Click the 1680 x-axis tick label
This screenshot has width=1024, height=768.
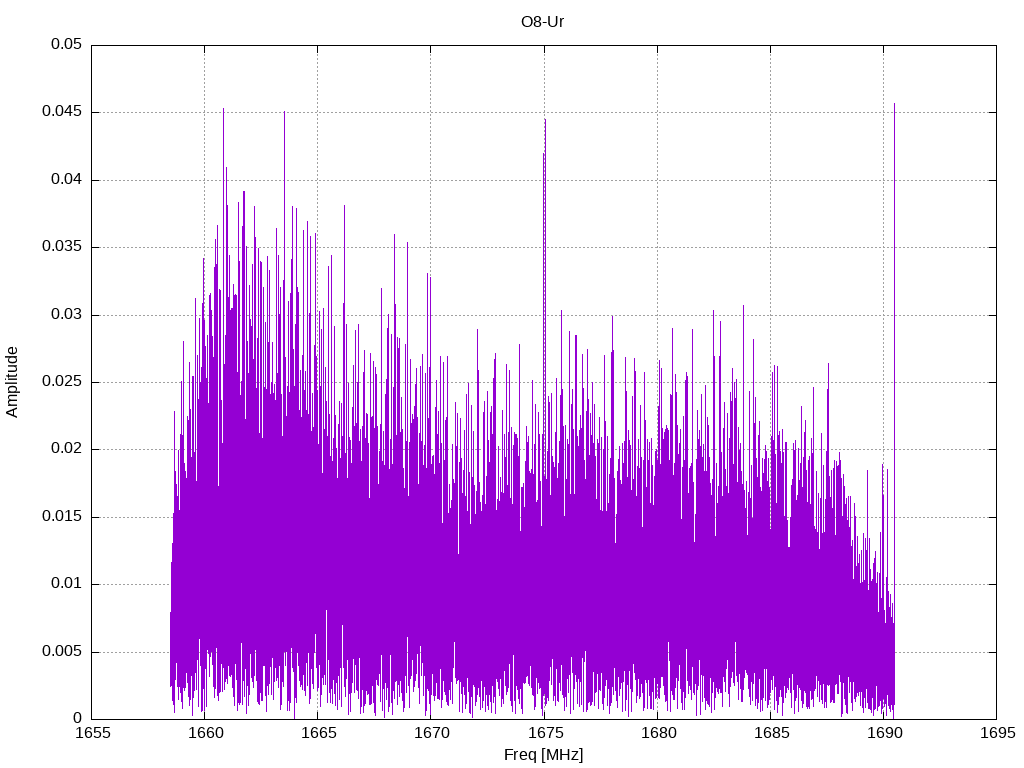tap(658, 733)
